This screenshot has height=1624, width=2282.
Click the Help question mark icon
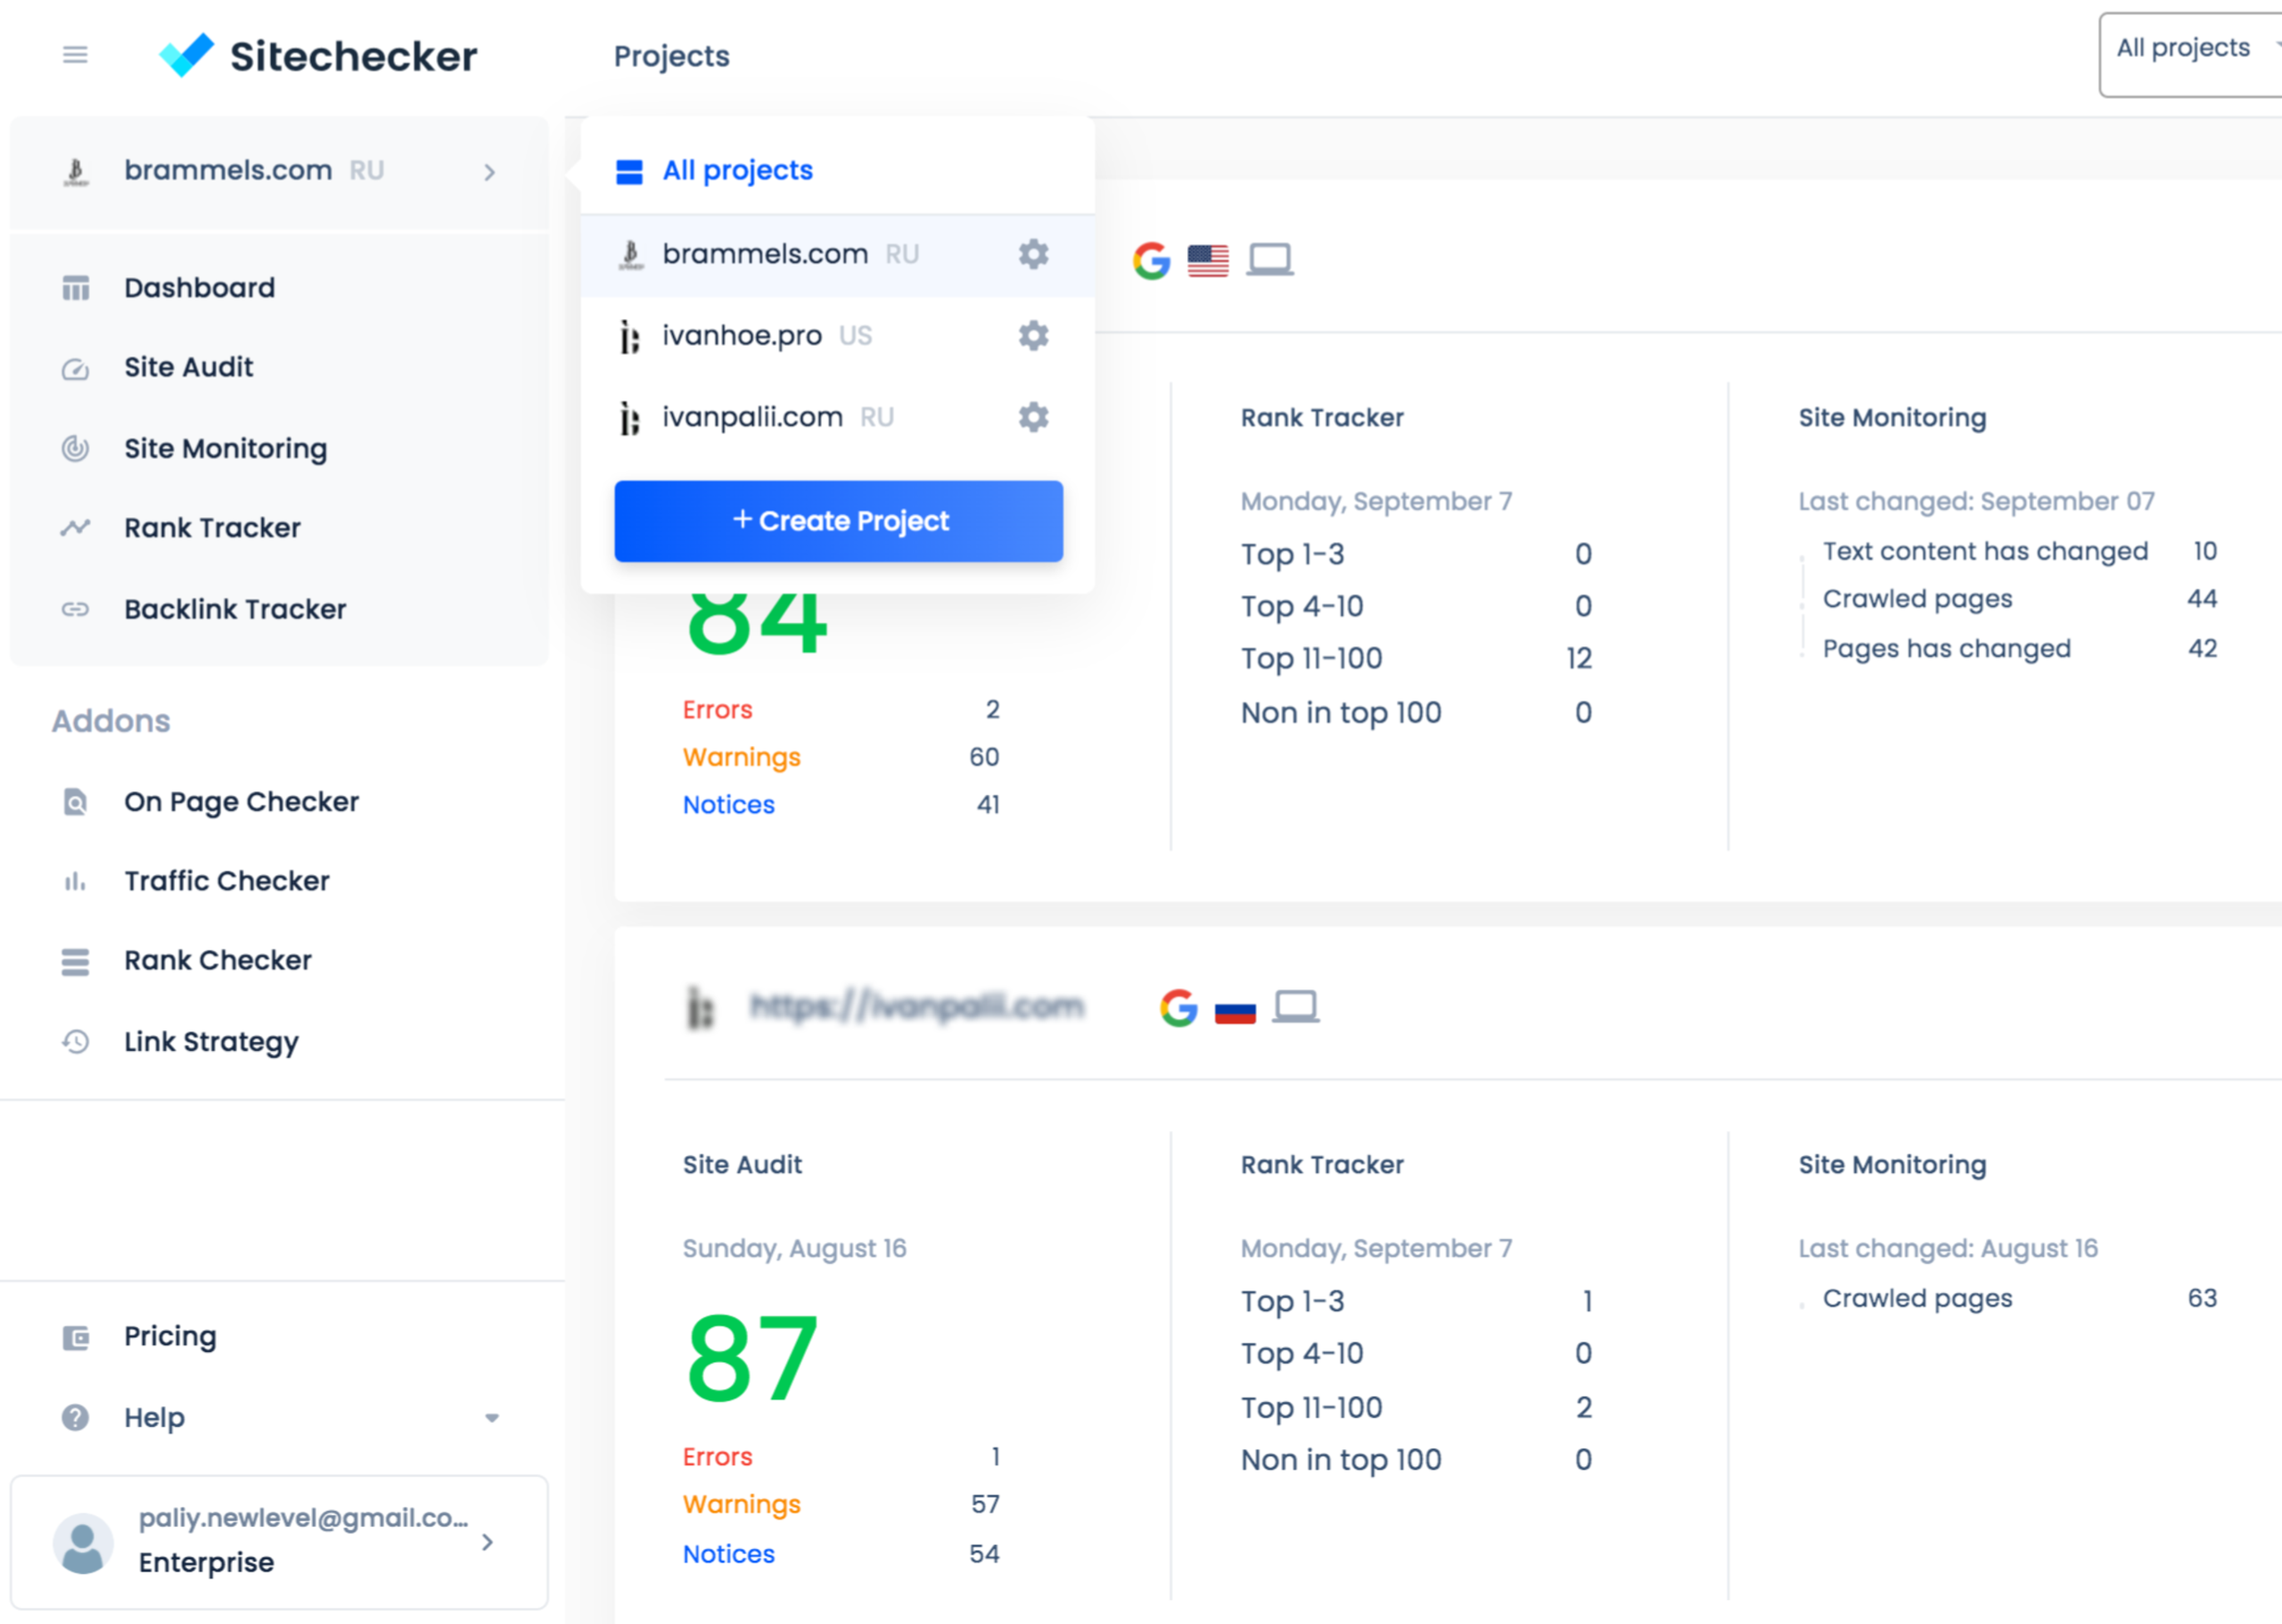point(76,1418)
